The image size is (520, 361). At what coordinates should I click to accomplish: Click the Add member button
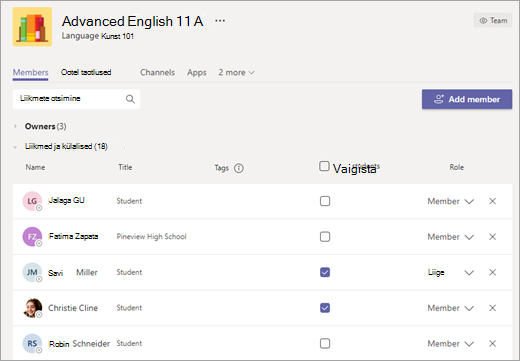pyautogui.click(x=467, y=99)
